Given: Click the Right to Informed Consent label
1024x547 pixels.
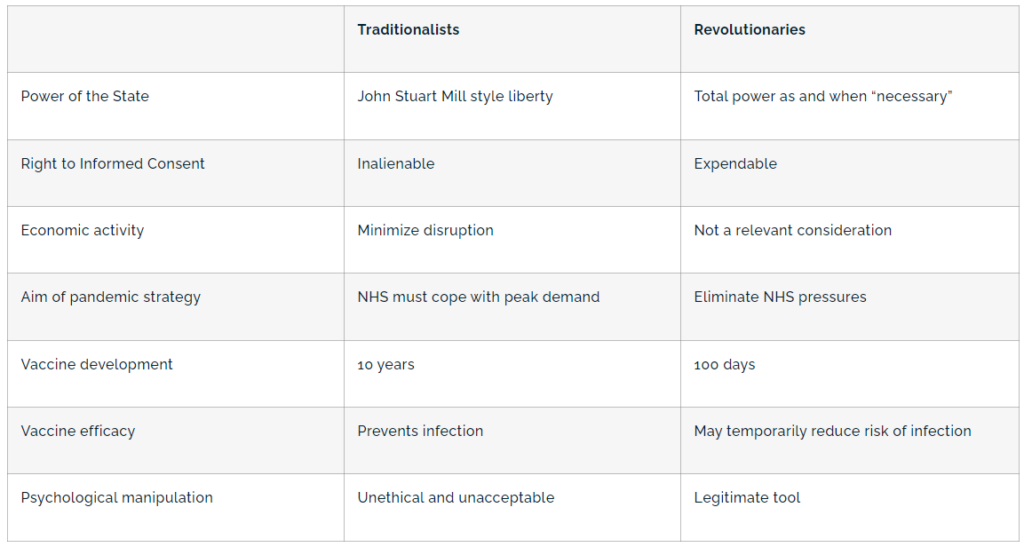Looking at the screenshot, I should click(x=113, y=164).
